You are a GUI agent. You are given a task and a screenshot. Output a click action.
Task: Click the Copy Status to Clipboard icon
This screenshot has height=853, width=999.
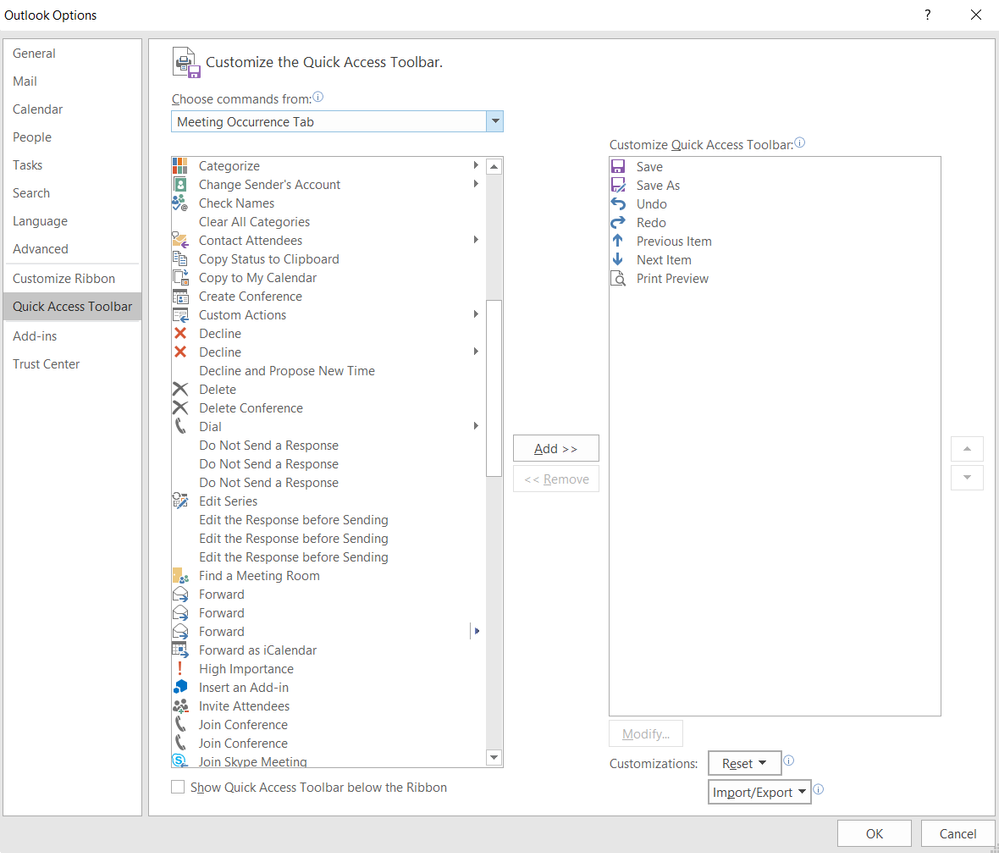[x=180, y=259]
